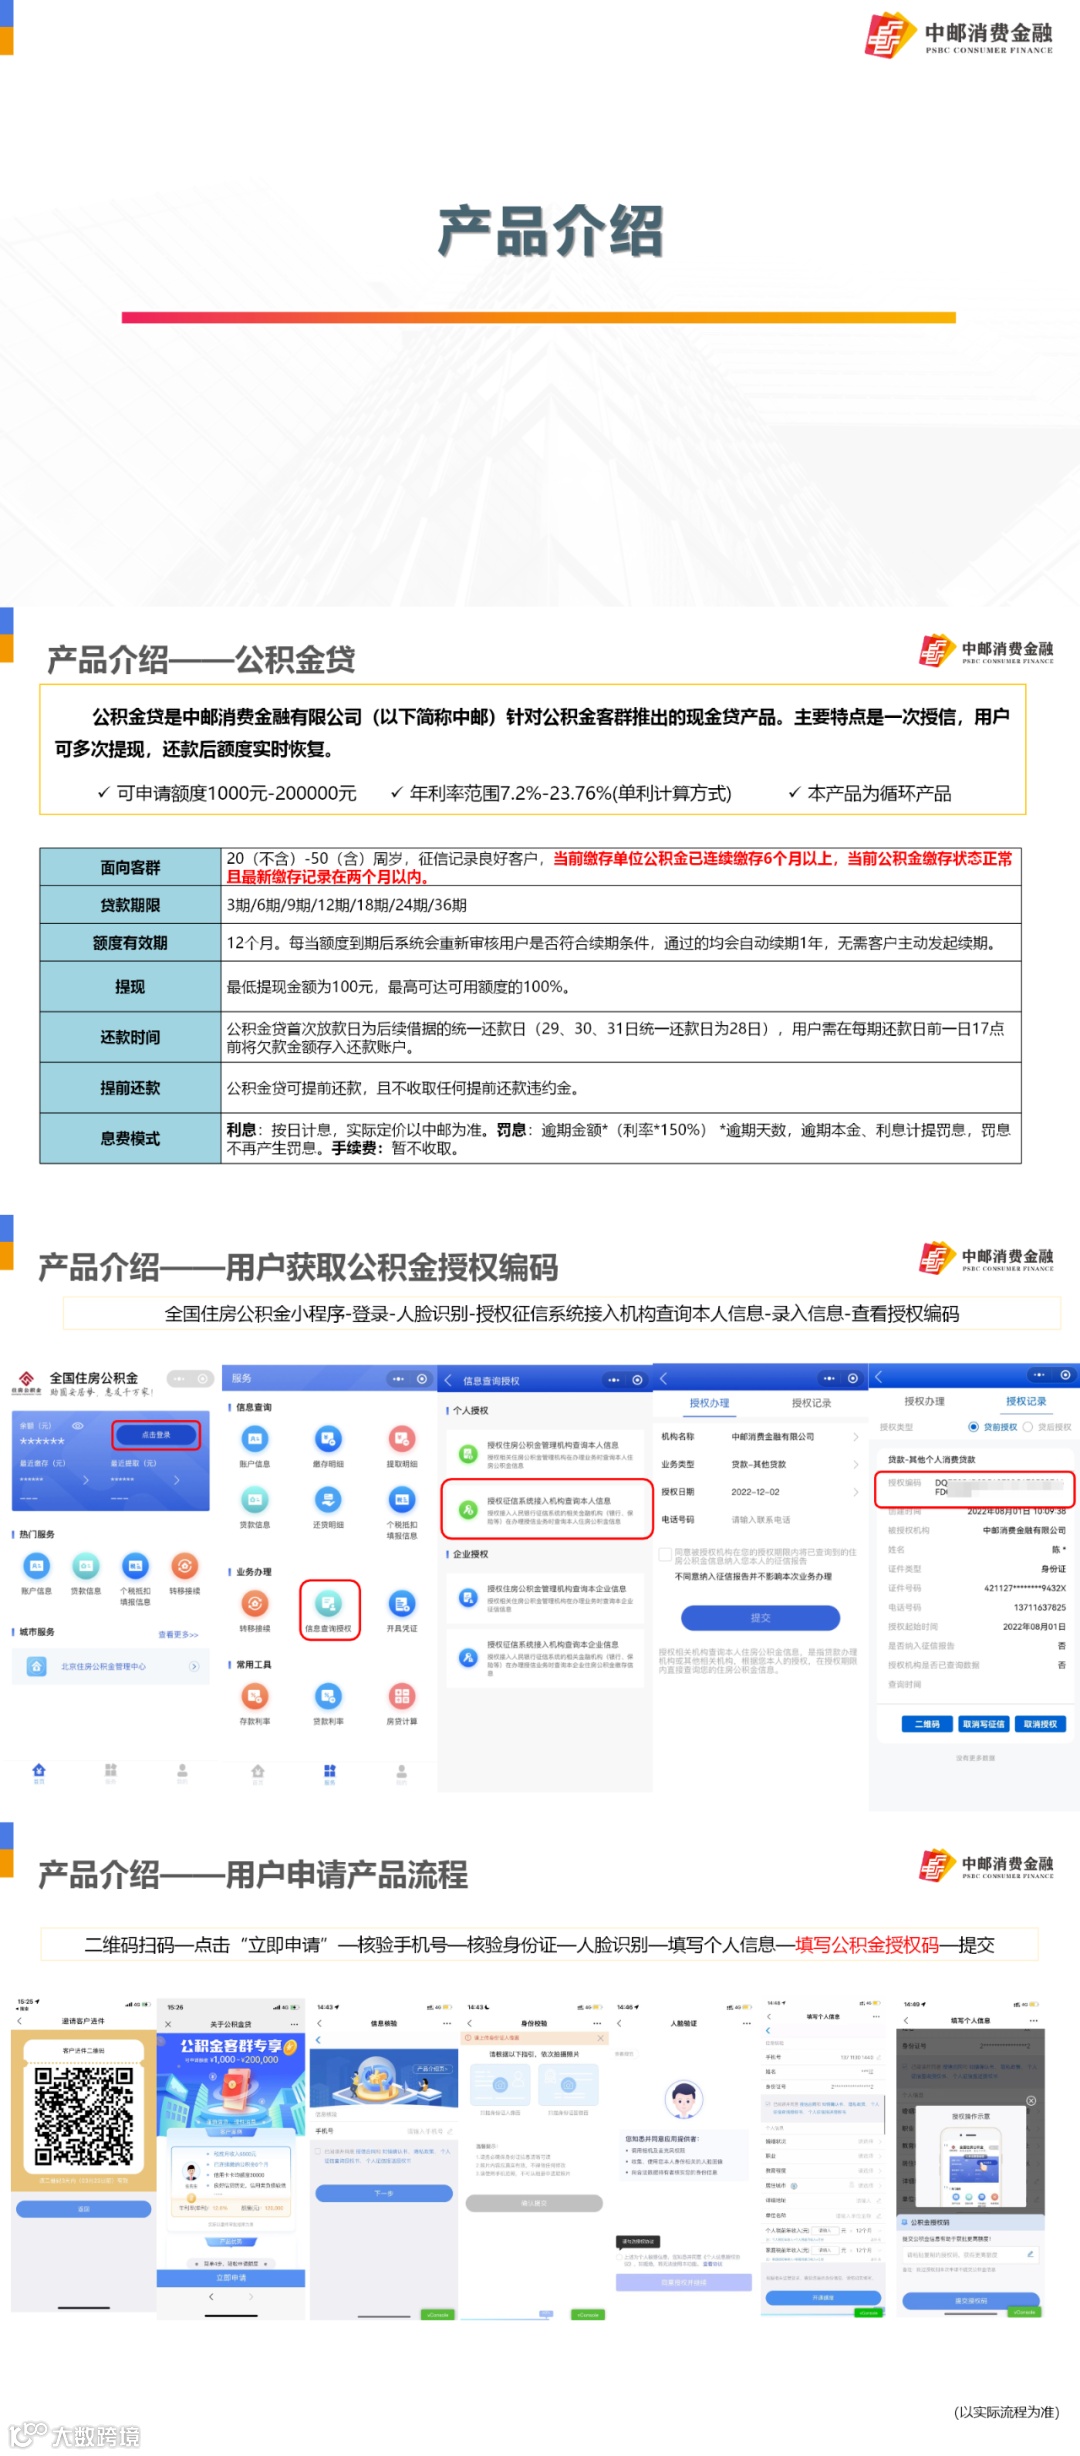
Task: Tap 还贷明细 icon in 服务 screen
Action: pyautogui.click(x=328, y=1500)
